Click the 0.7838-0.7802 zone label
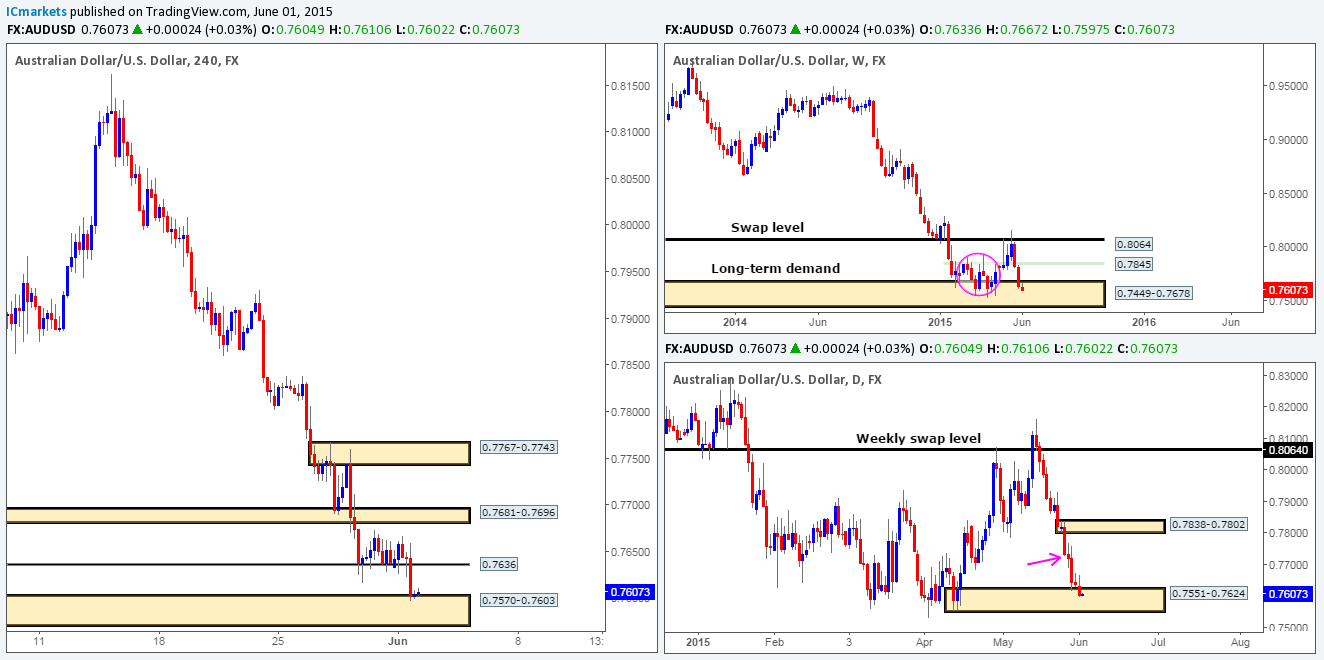Screen dimensions: 1324x660 1208,525
